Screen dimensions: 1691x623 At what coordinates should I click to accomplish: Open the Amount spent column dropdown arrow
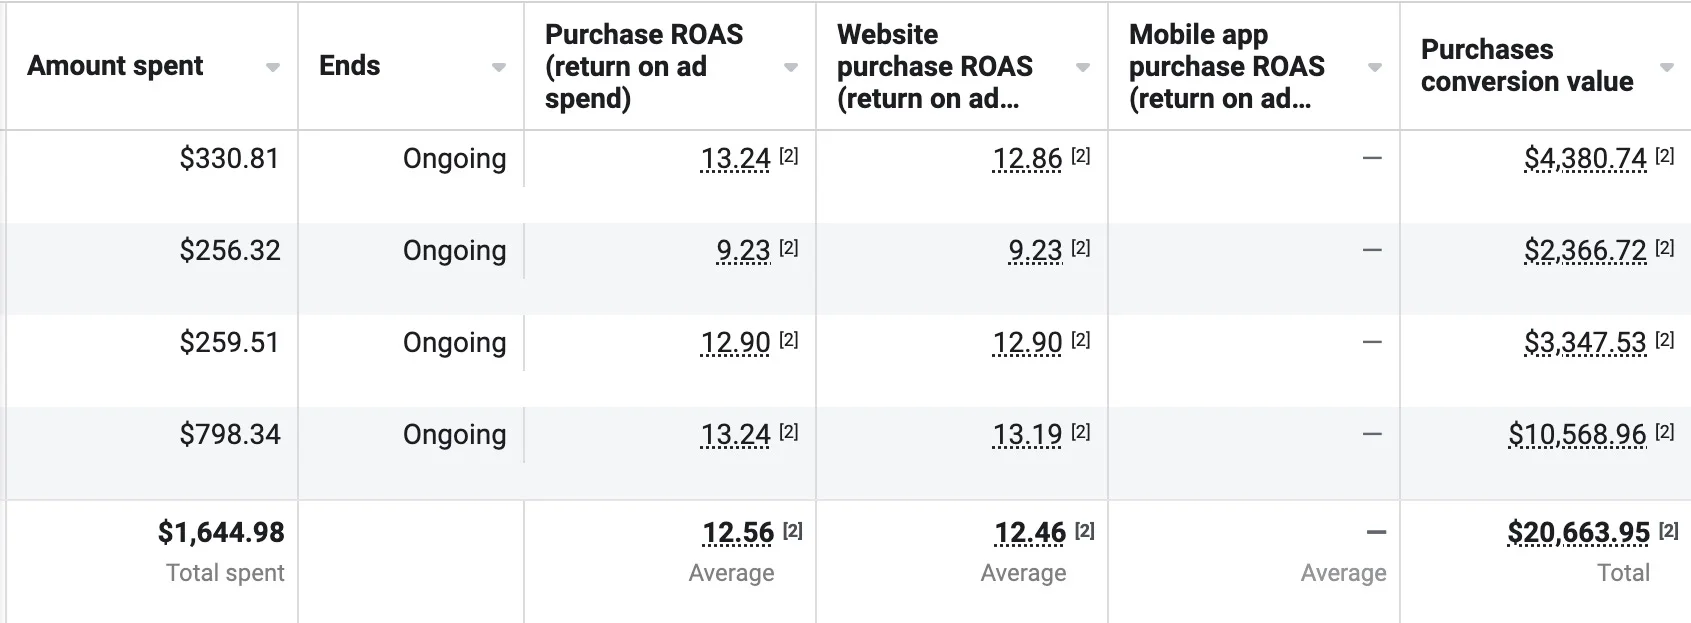pos(272,68)
